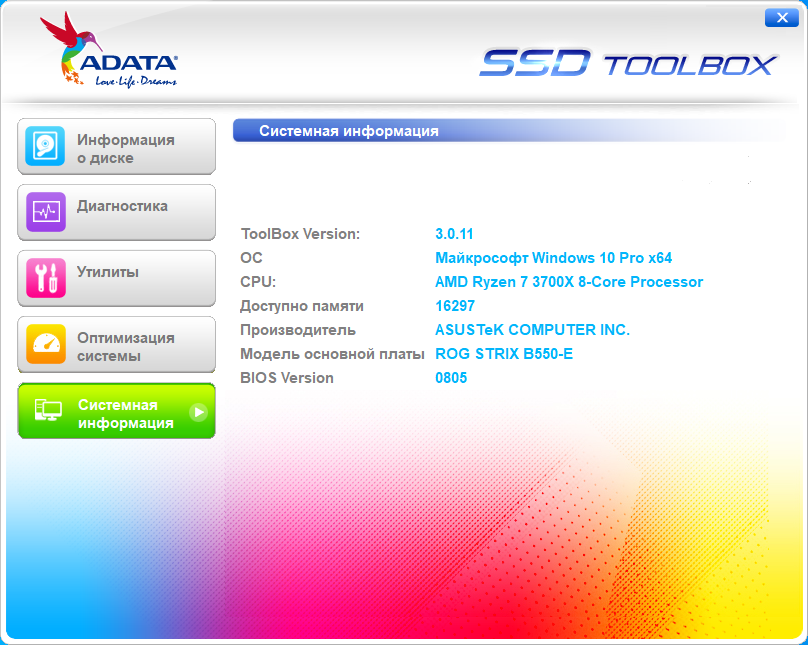Click the green computer System Information icon
Viewport: 808px width, 645px height.
tap(45, 411)
